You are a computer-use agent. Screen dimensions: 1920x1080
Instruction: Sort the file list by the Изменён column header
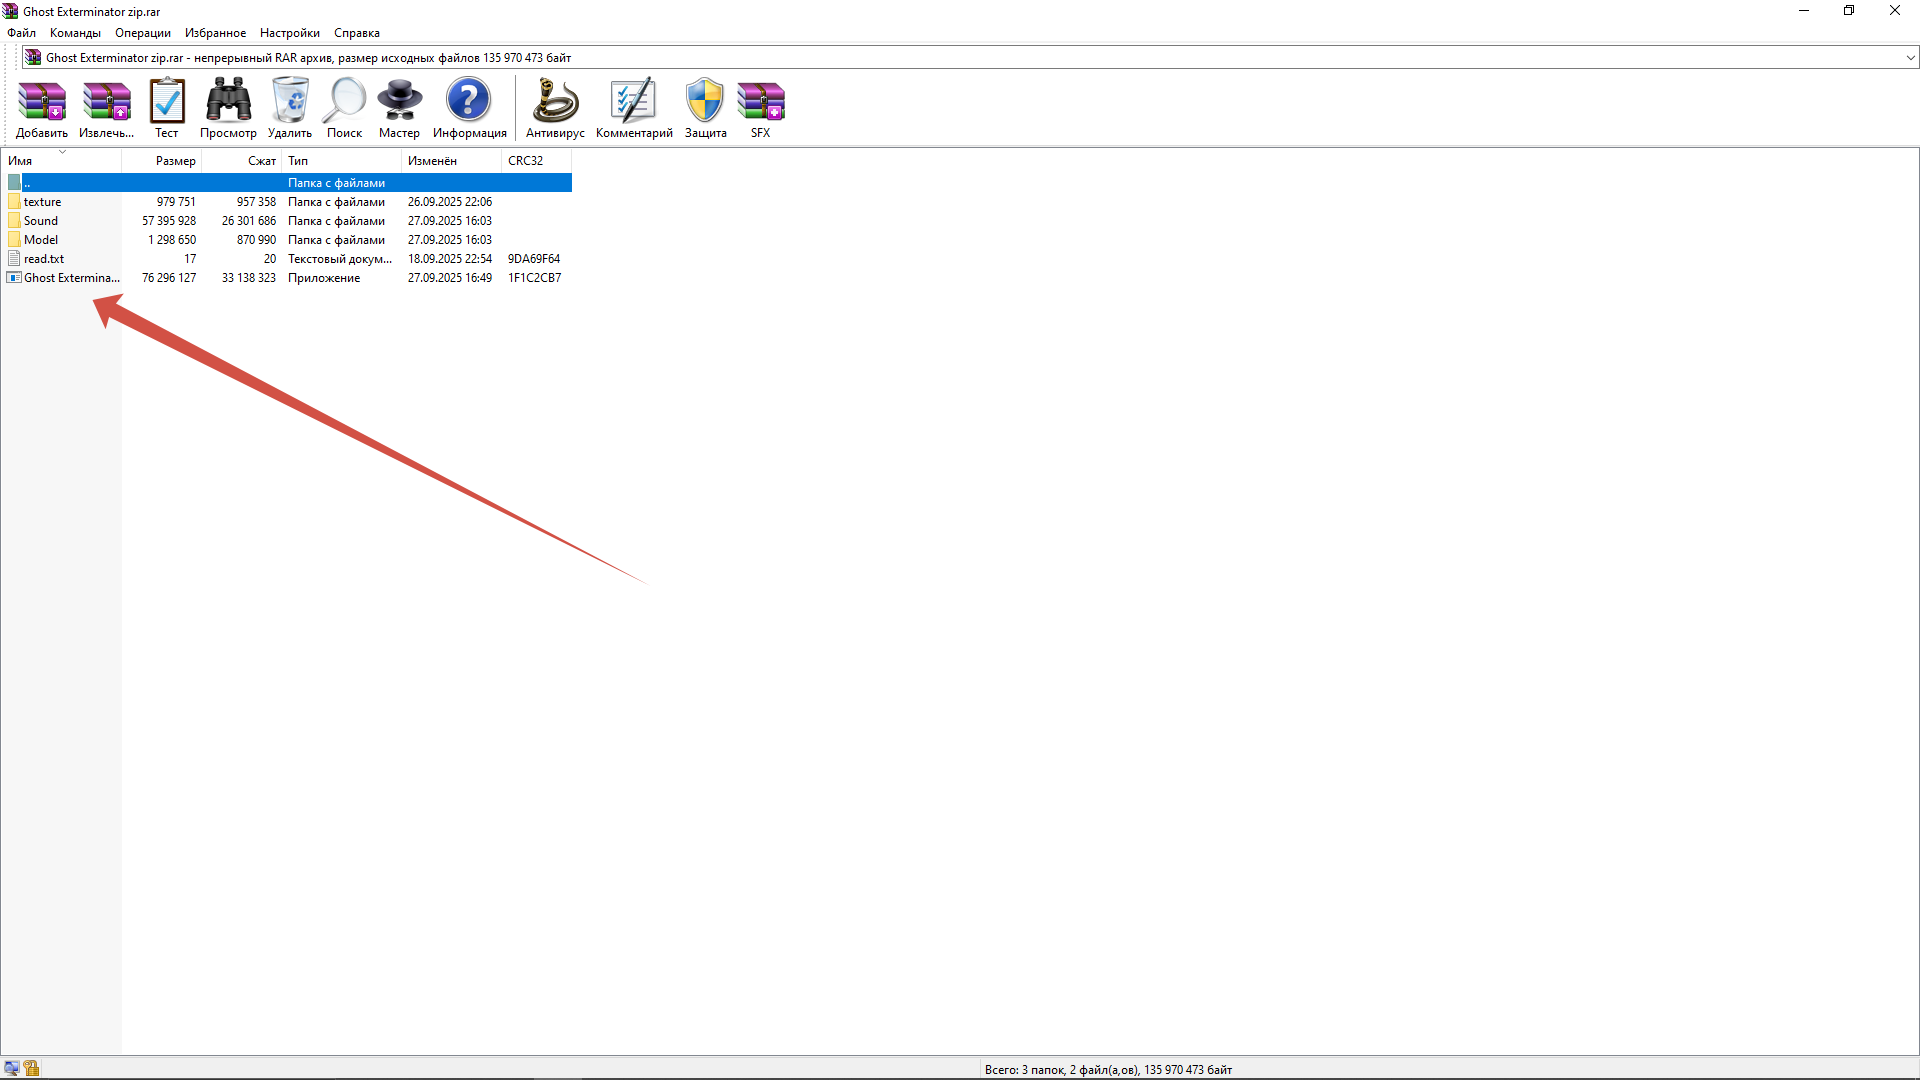point(432,161)
